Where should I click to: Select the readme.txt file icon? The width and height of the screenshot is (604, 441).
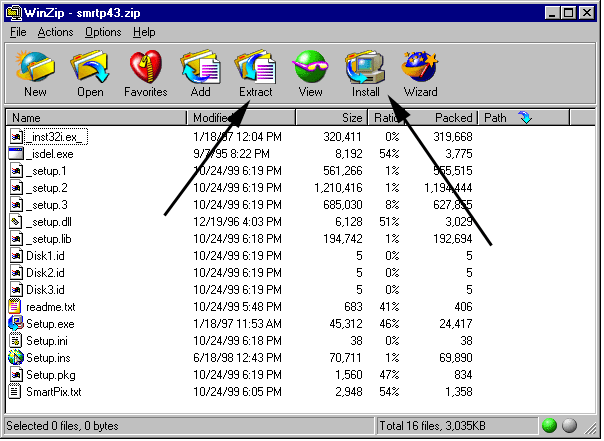pyautogui.click(x=15, y=307)
